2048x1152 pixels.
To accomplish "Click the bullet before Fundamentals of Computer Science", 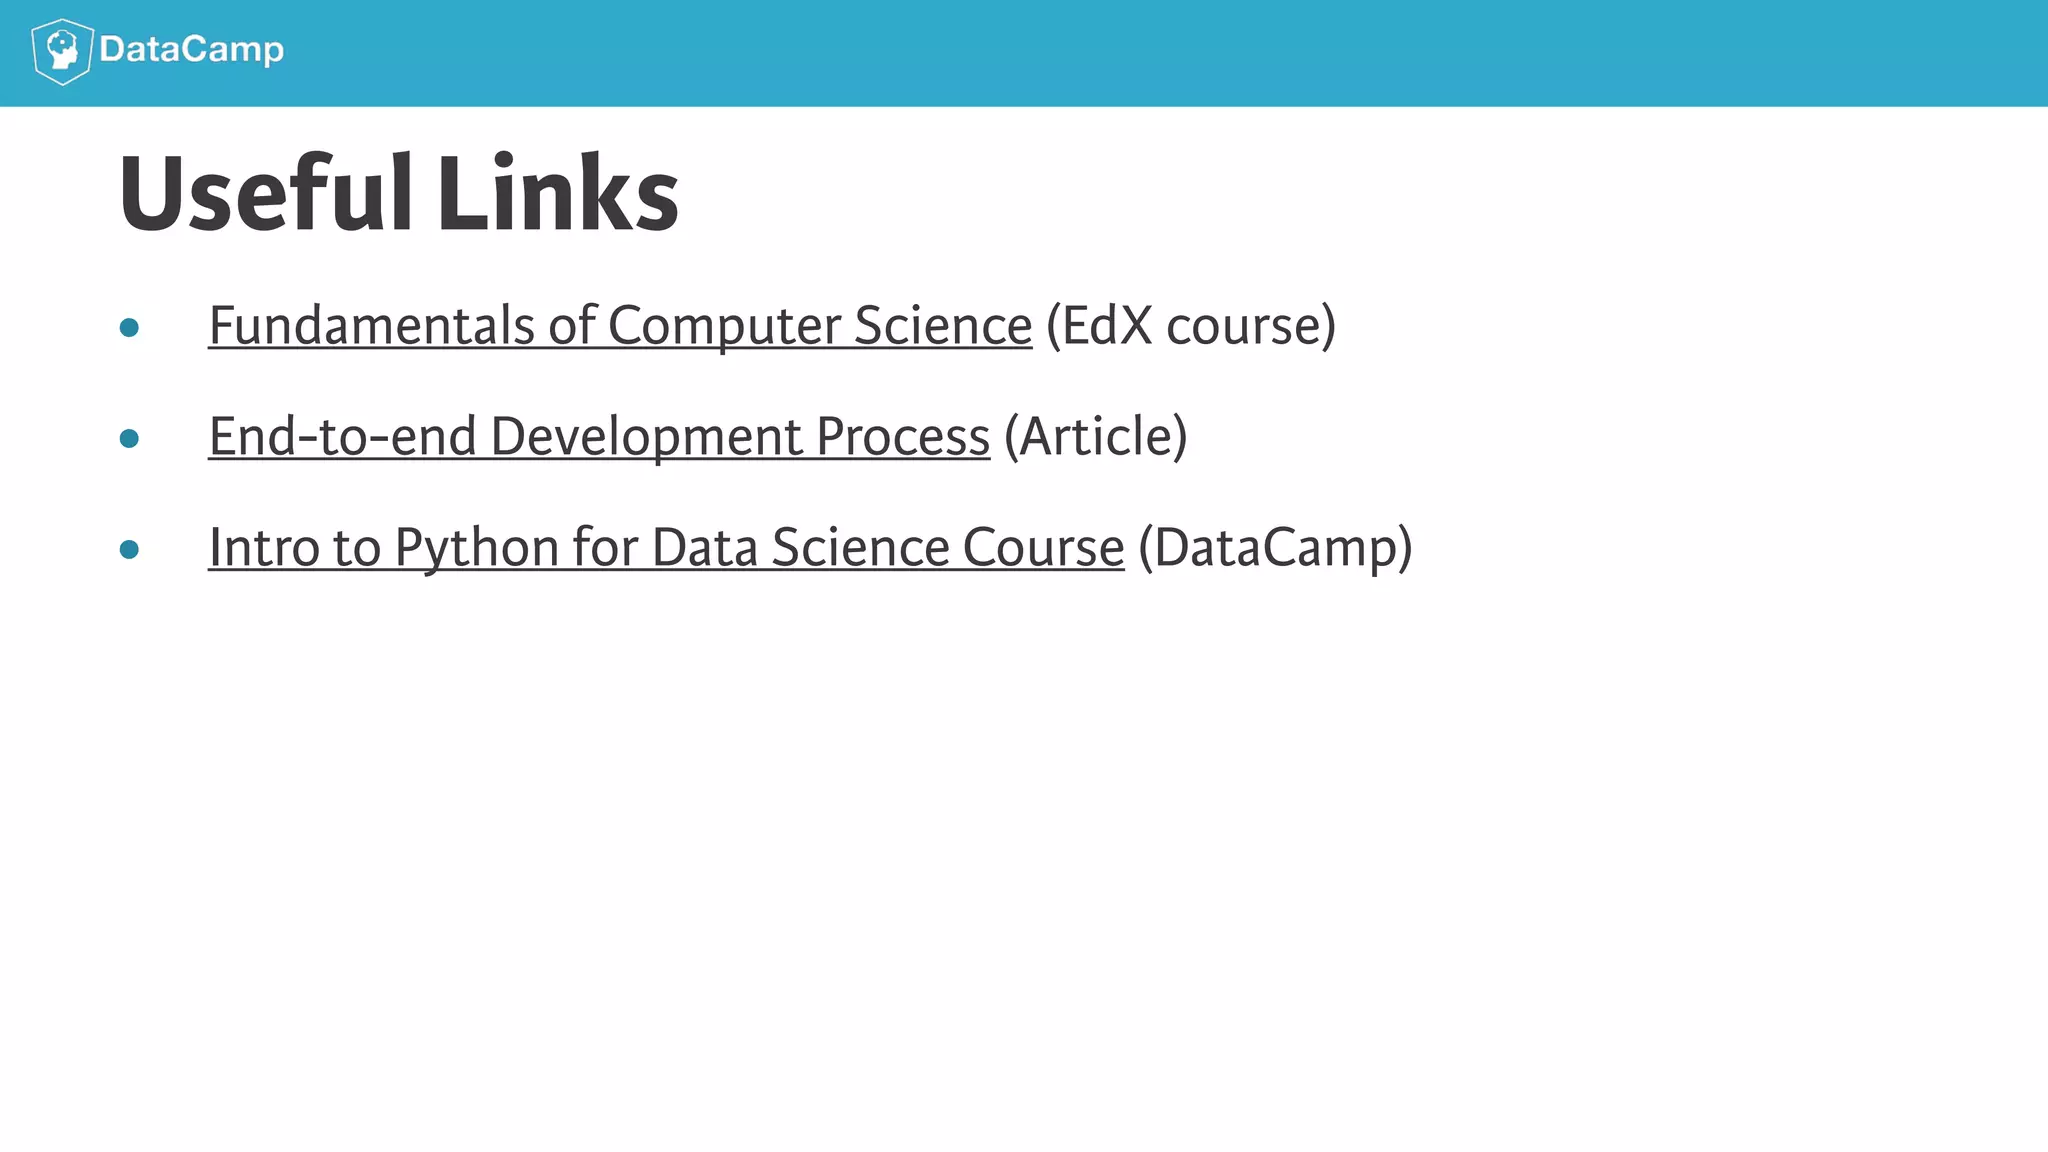I will [x=129, y=327].
